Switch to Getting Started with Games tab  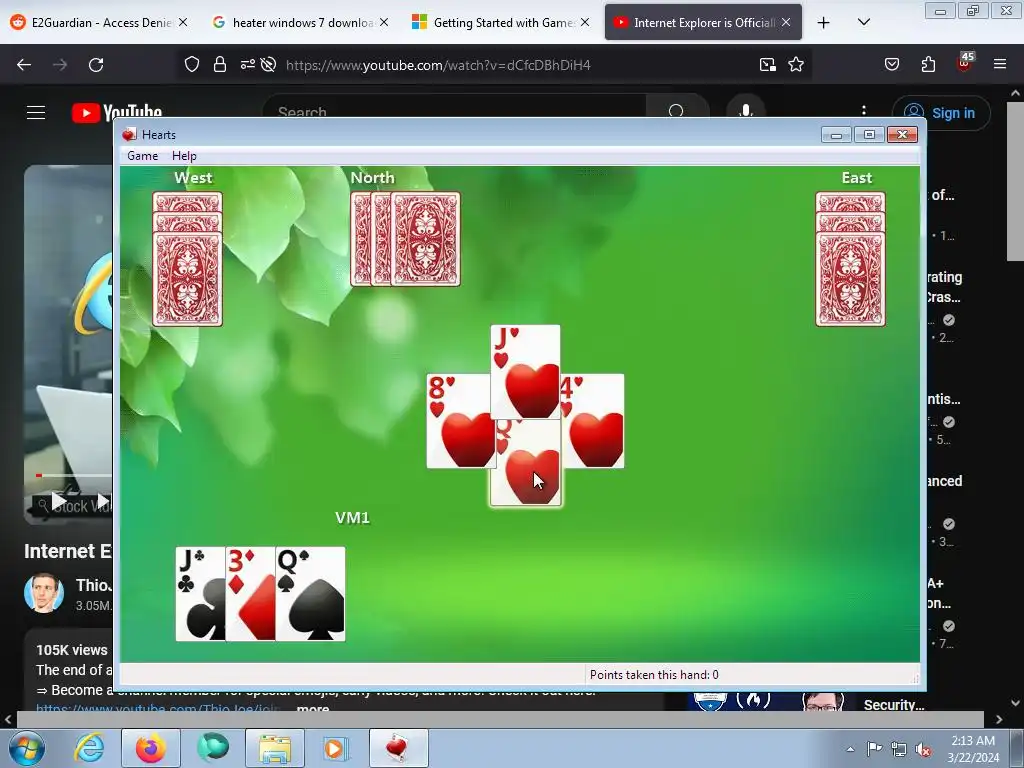coord(502,22)
